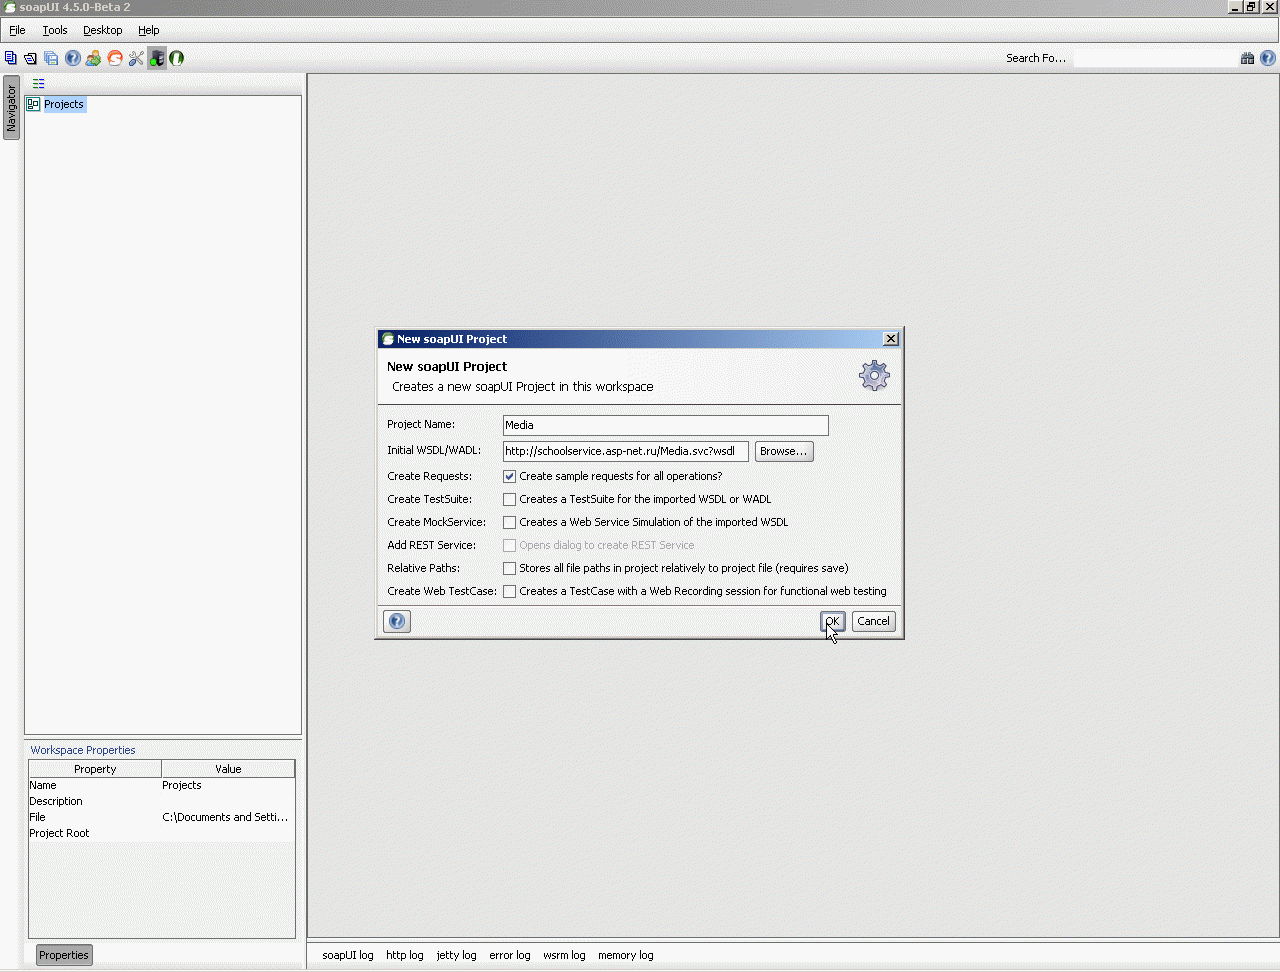Click the orange S toolbar icon
Screen dimensions: 1280x972
pos(115,58)
